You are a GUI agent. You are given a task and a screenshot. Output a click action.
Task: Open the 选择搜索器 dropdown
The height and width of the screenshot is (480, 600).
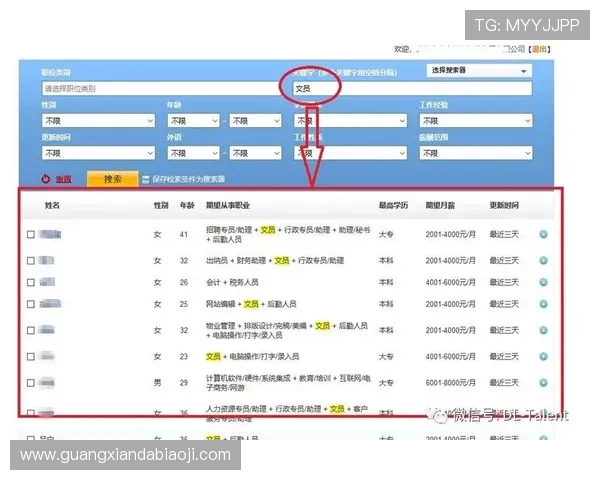(479, 71)
